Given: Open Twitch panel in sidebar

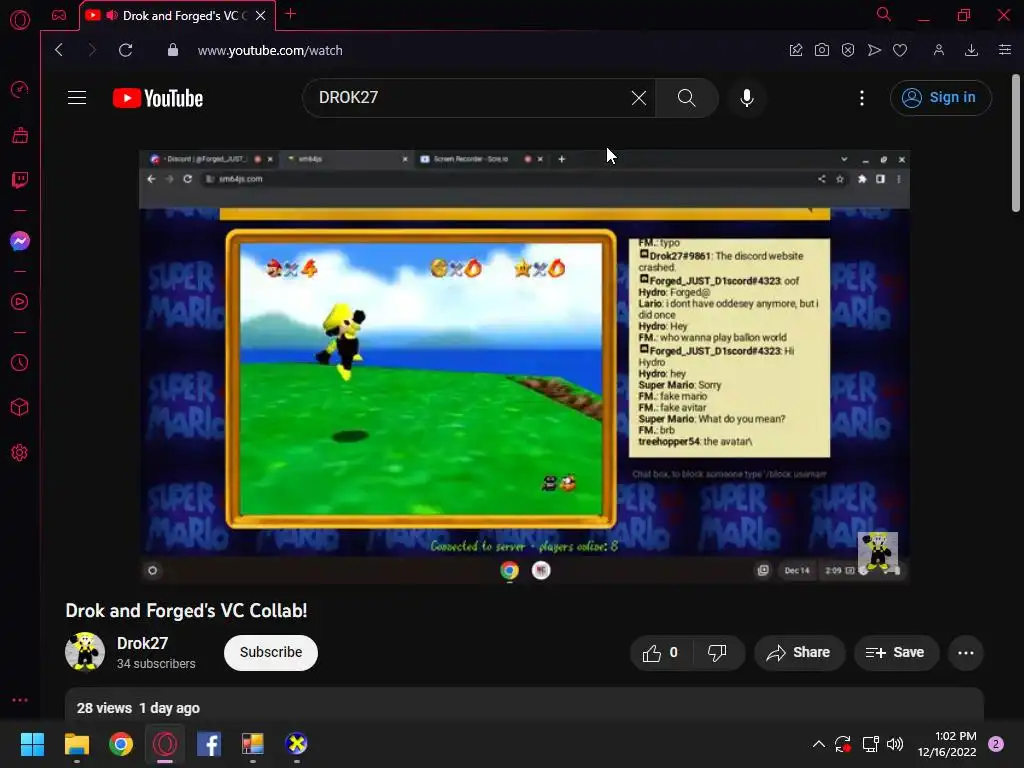Looking at the screenshot, I should click(20, 180).
